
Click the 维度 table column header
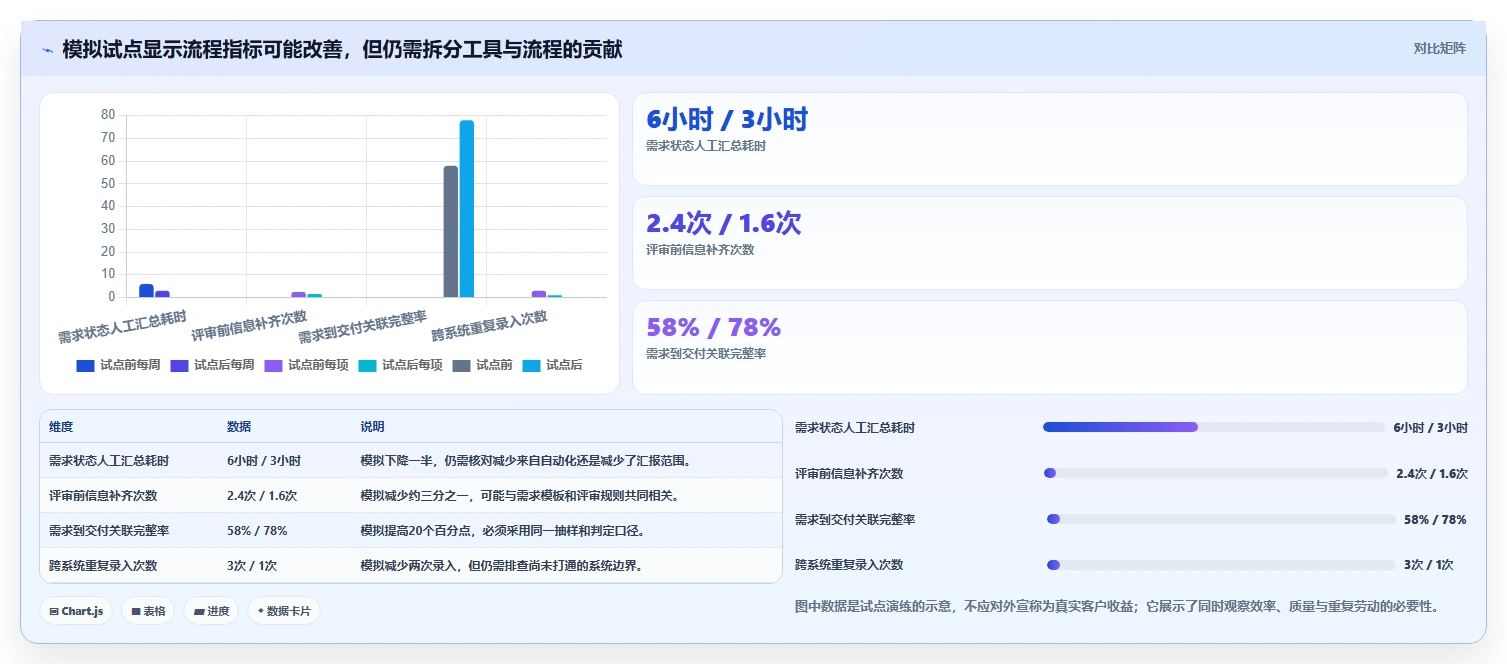coord(61,427)
